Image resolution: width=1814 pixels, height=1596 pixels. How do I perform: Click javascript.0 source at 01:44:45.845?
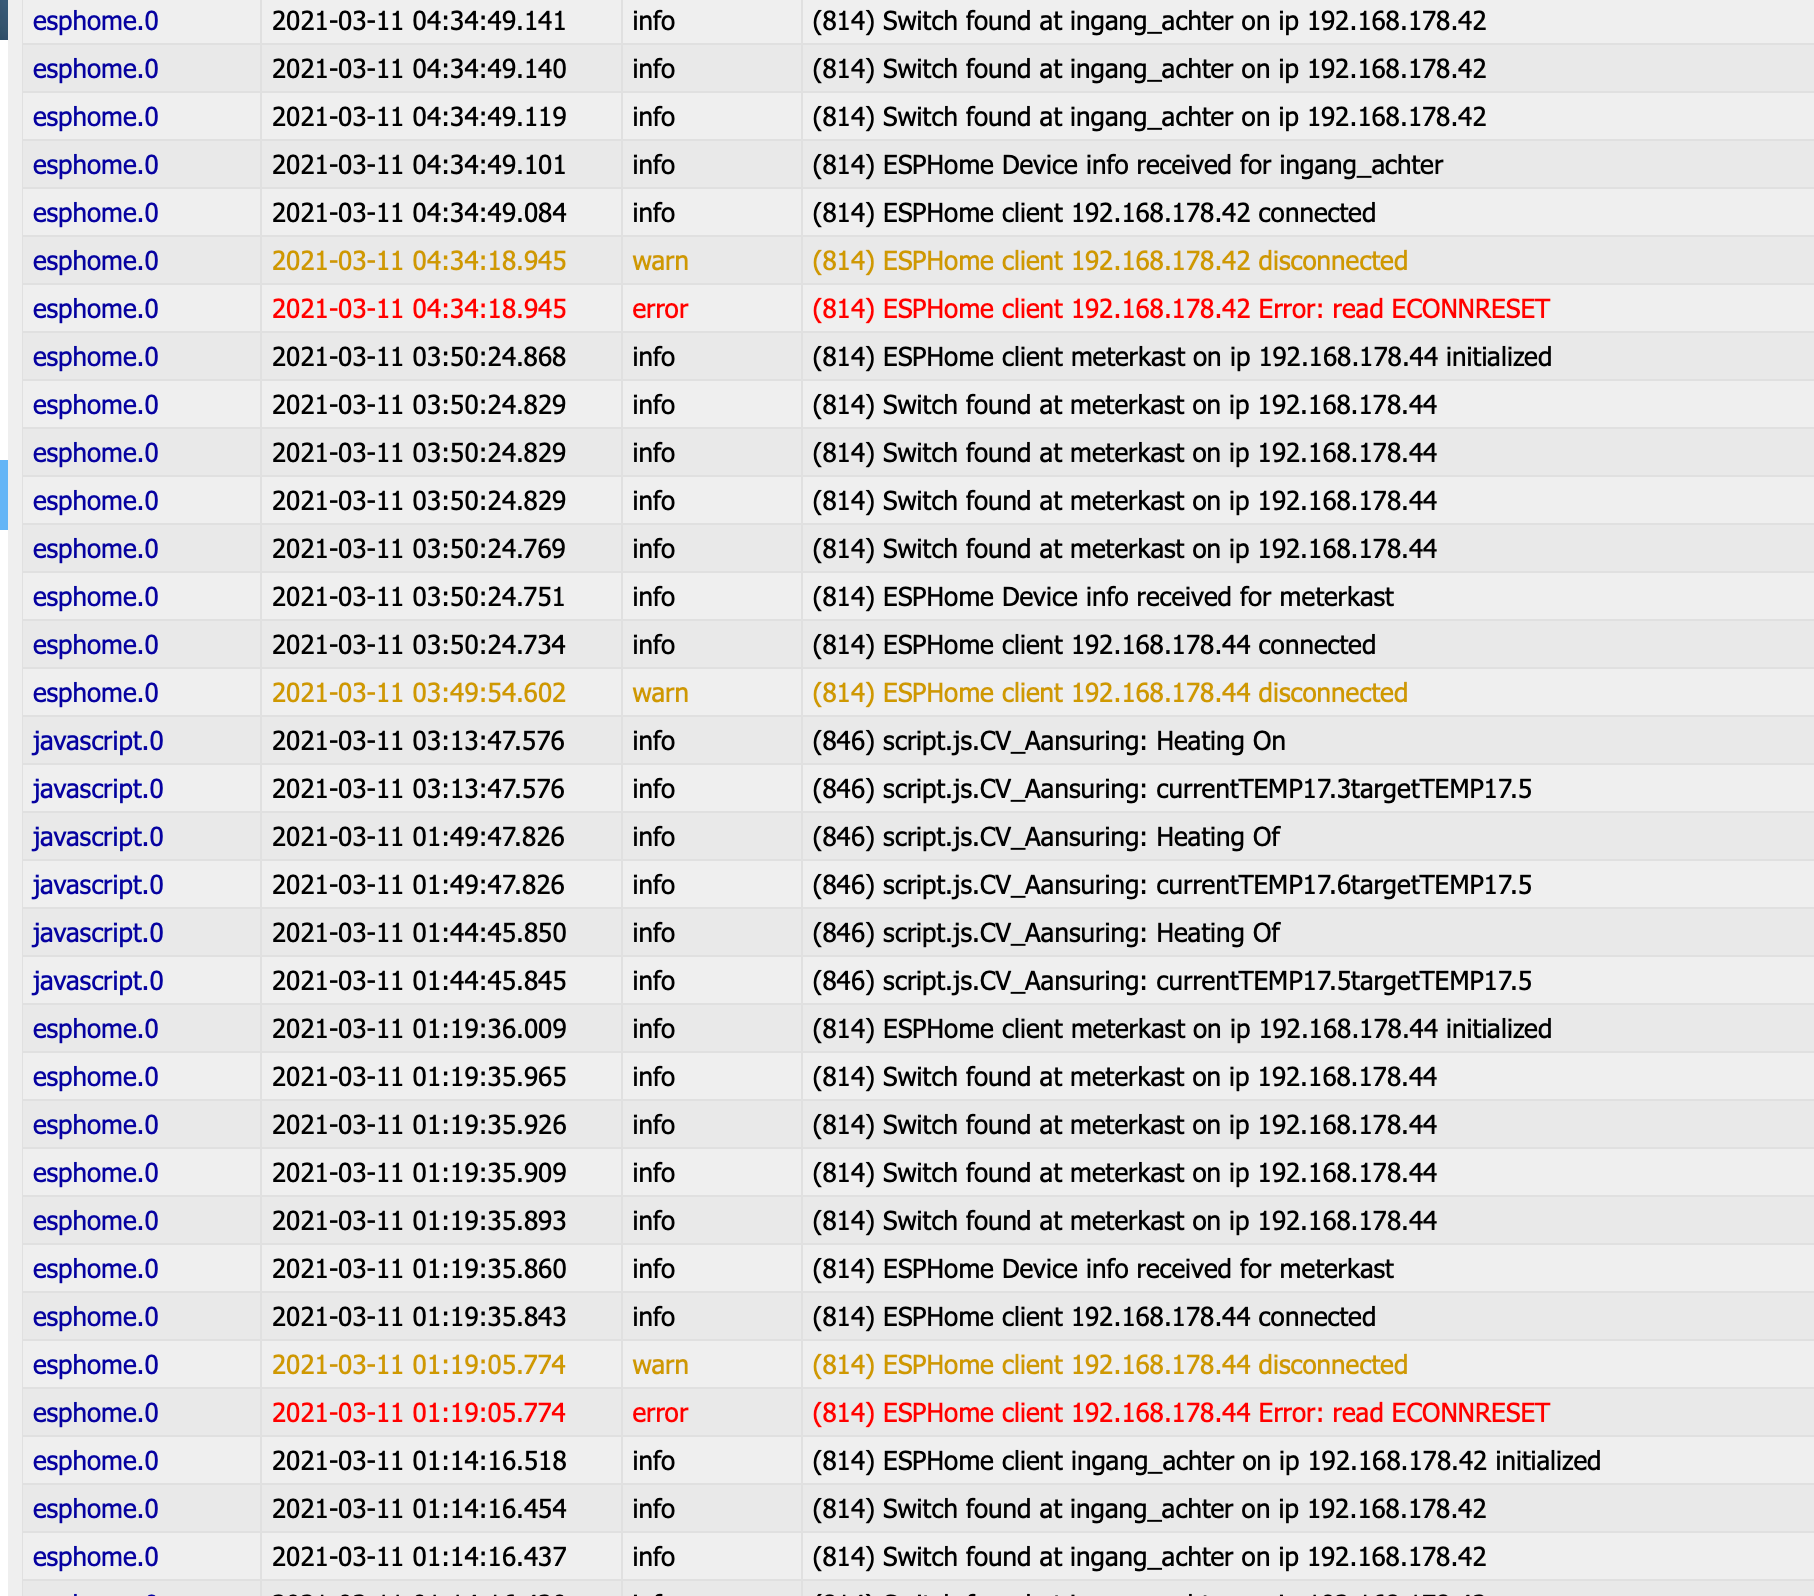(98, 981)
